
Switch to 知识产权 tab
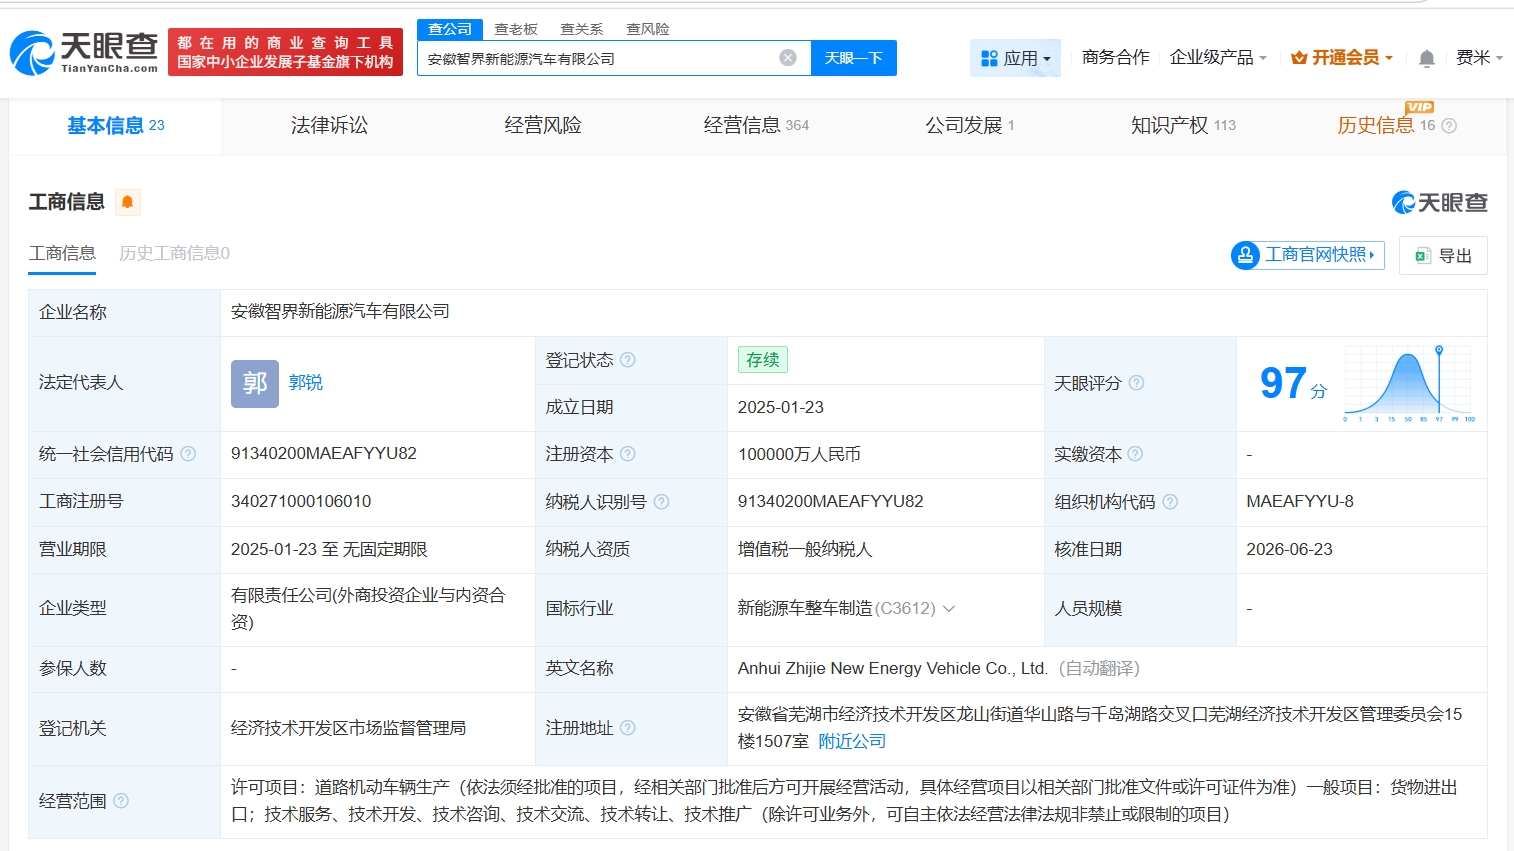coord(1183,126)
